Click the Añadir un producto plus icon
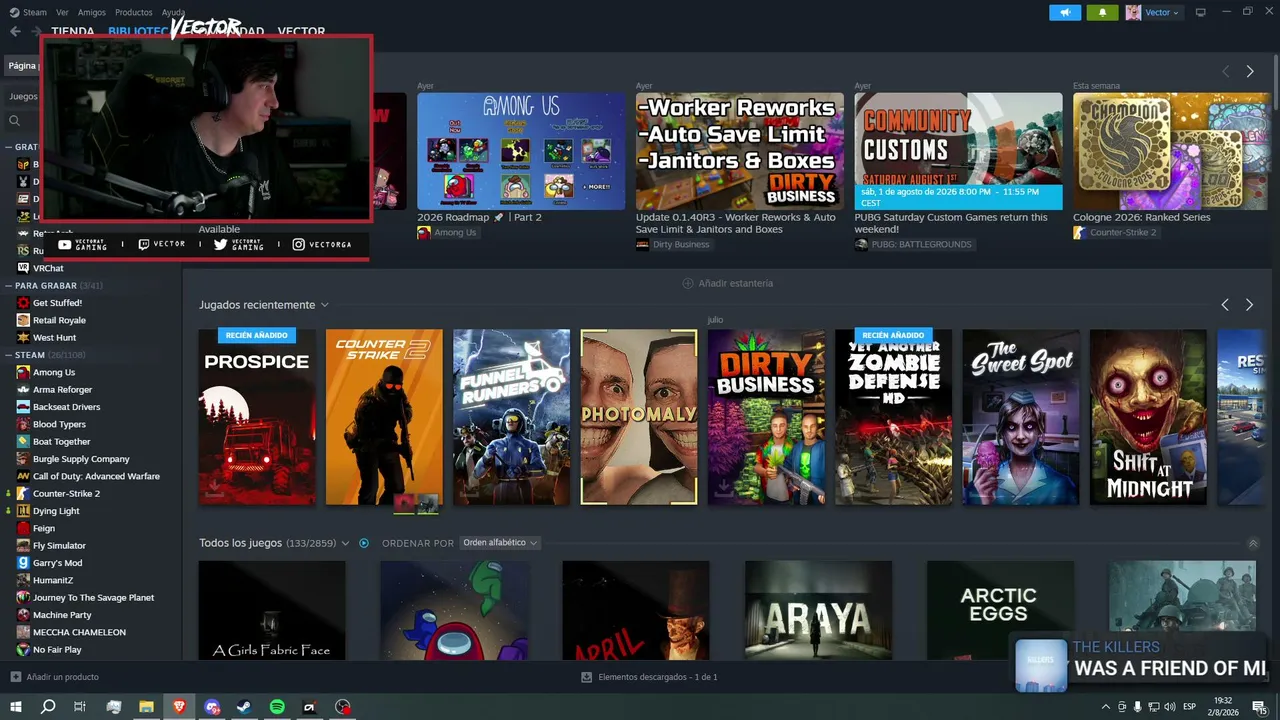 coord(15,677)
